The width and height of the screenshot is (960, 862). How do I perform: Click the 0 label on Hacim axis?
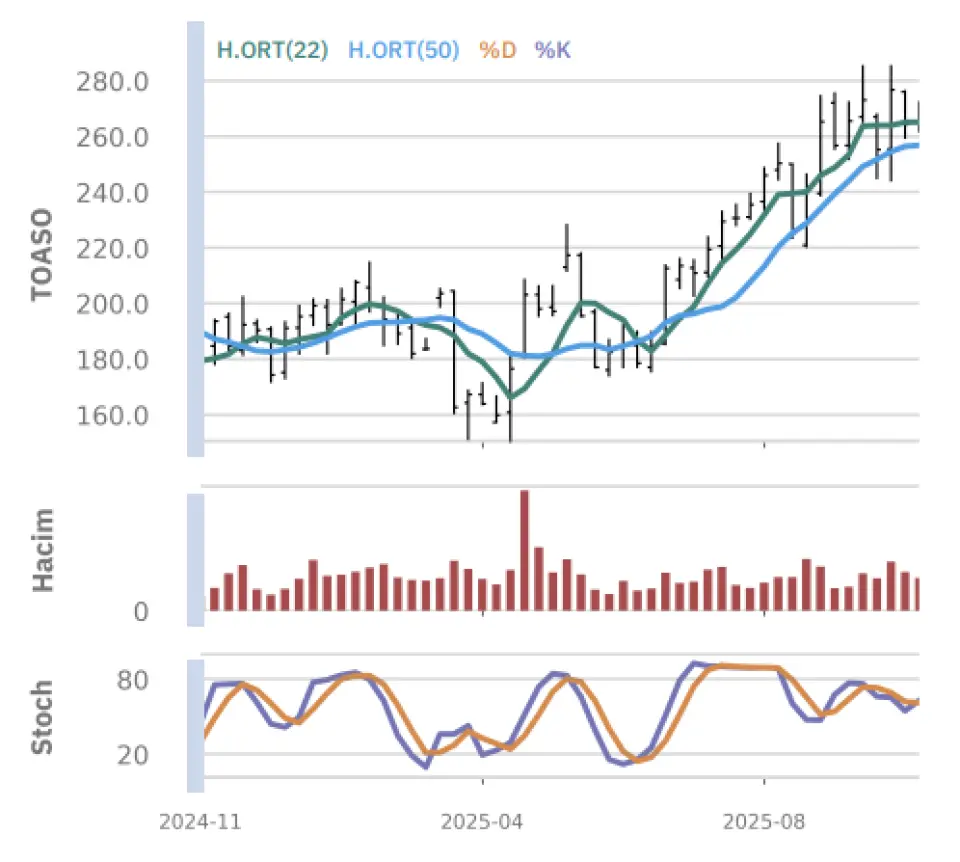coord(142,612)
